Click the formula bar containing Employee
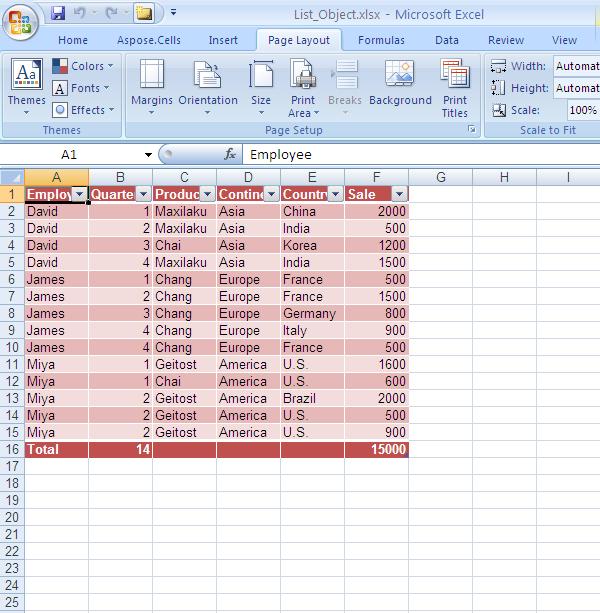The width and height of the screenshot is (600, 613). [421, 155]
